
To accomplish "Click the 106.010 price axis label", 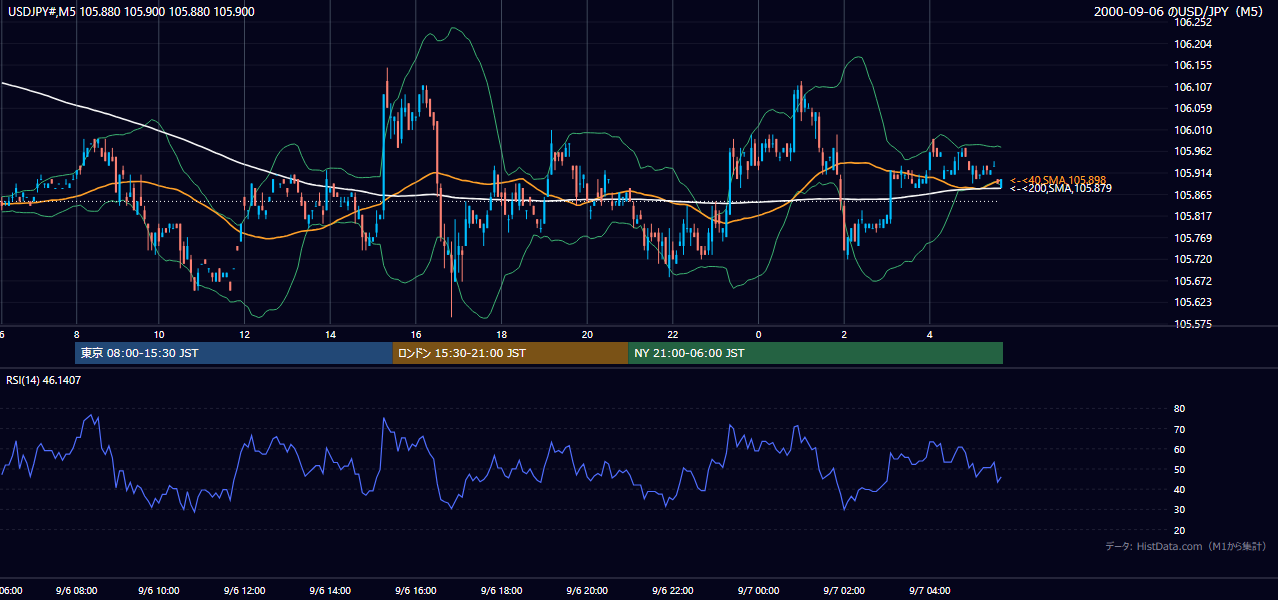I will click(x=1193, y=130).
